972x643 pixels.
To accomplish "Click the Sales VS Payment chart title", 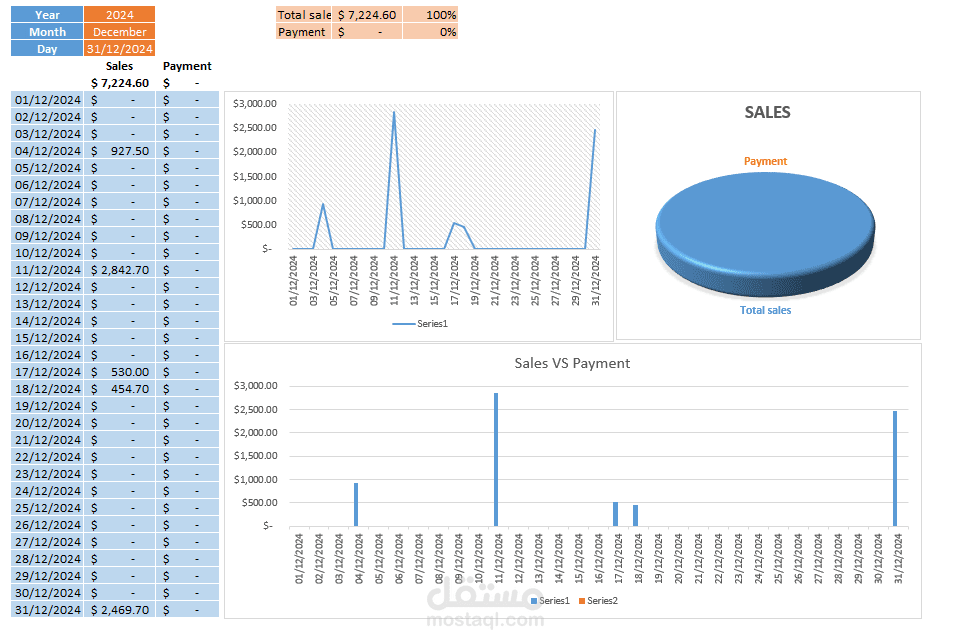I will click(x=573, y=364).
